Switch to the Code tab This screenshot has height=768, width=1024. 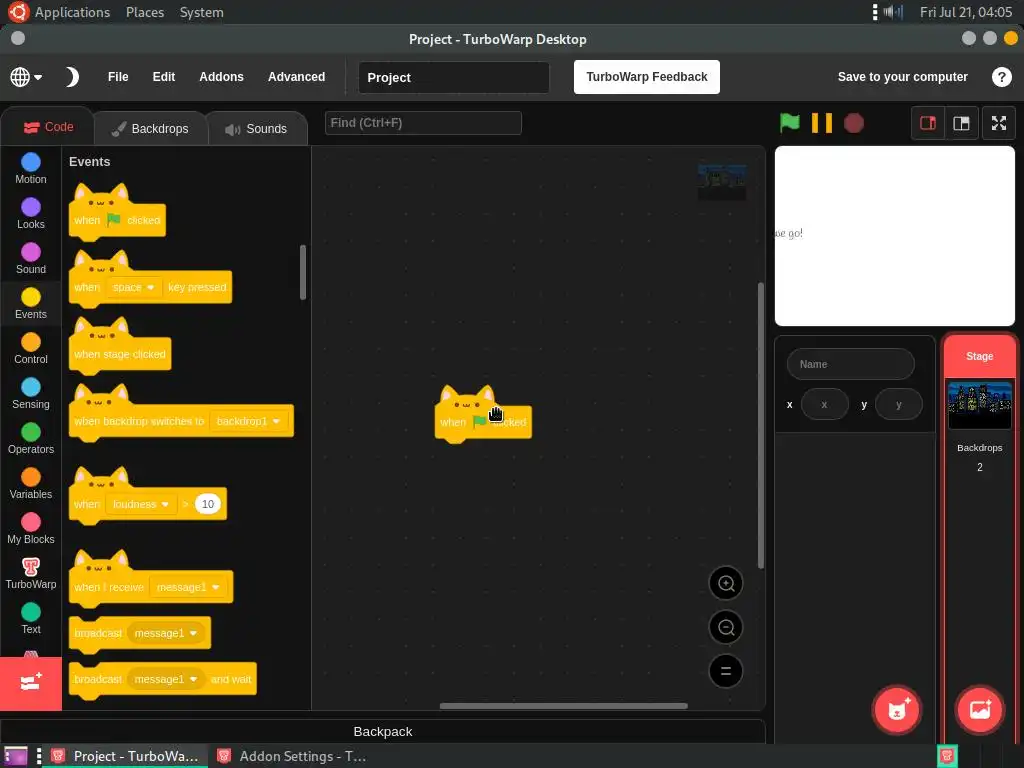click(x=48, y=127)
